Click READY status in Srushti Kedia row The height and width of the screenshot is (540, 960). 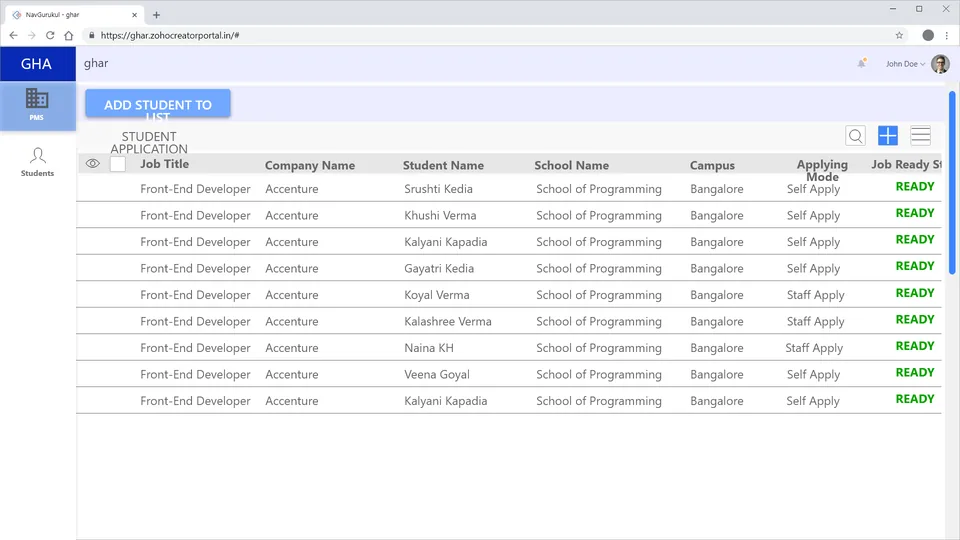[915, 187]
